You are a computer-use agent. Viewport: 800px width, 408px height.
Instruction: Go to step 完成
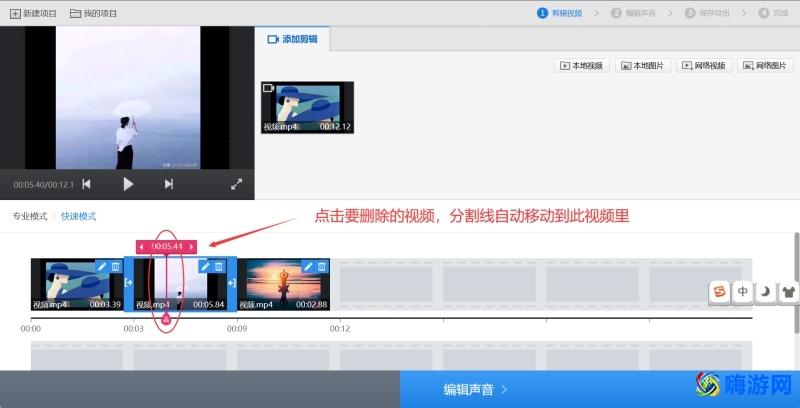coord(773,13)
